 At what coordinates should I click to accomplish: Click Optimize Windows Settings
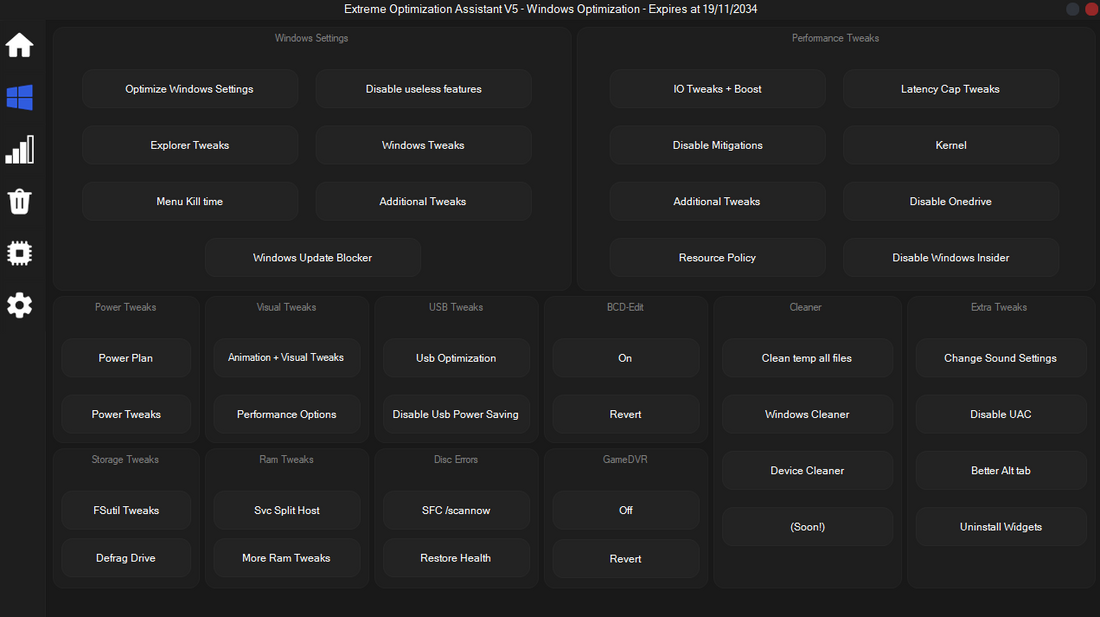pos(190,88)
